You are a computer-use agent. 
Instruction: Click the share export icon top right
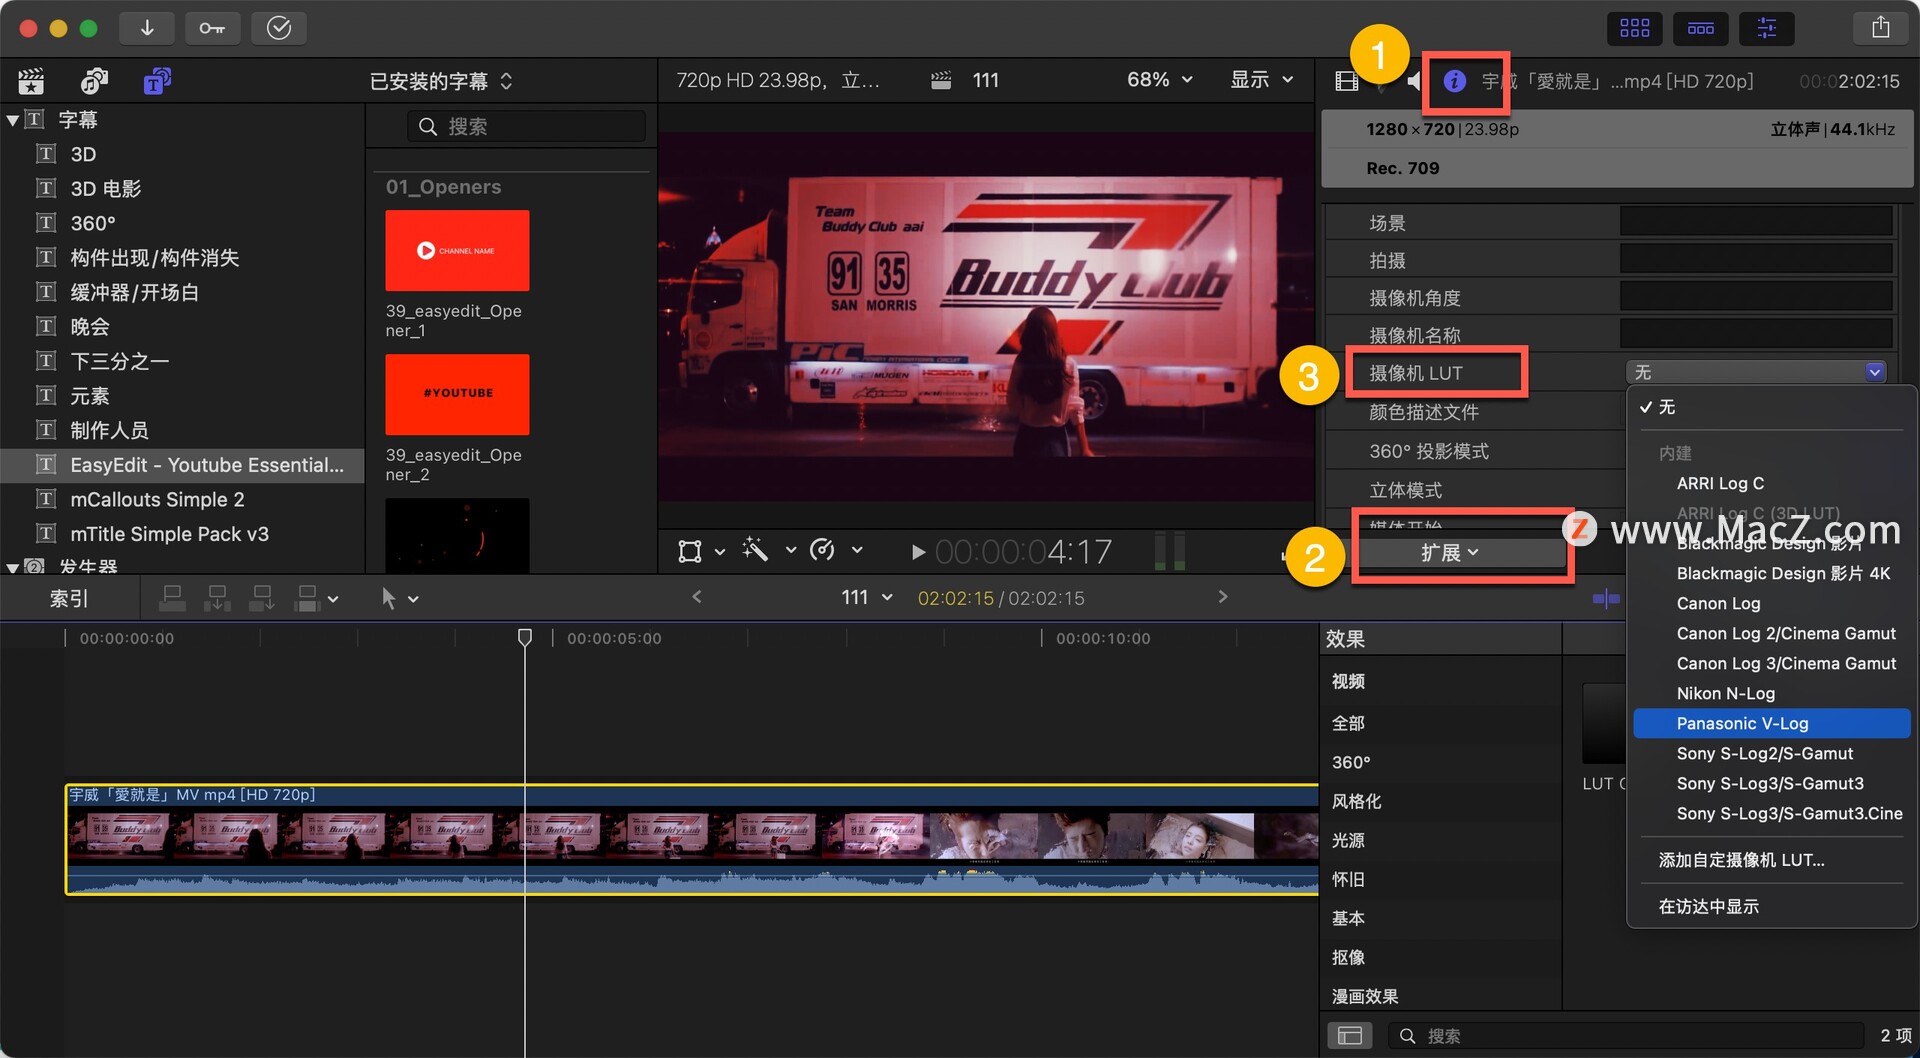[1881, 27]
